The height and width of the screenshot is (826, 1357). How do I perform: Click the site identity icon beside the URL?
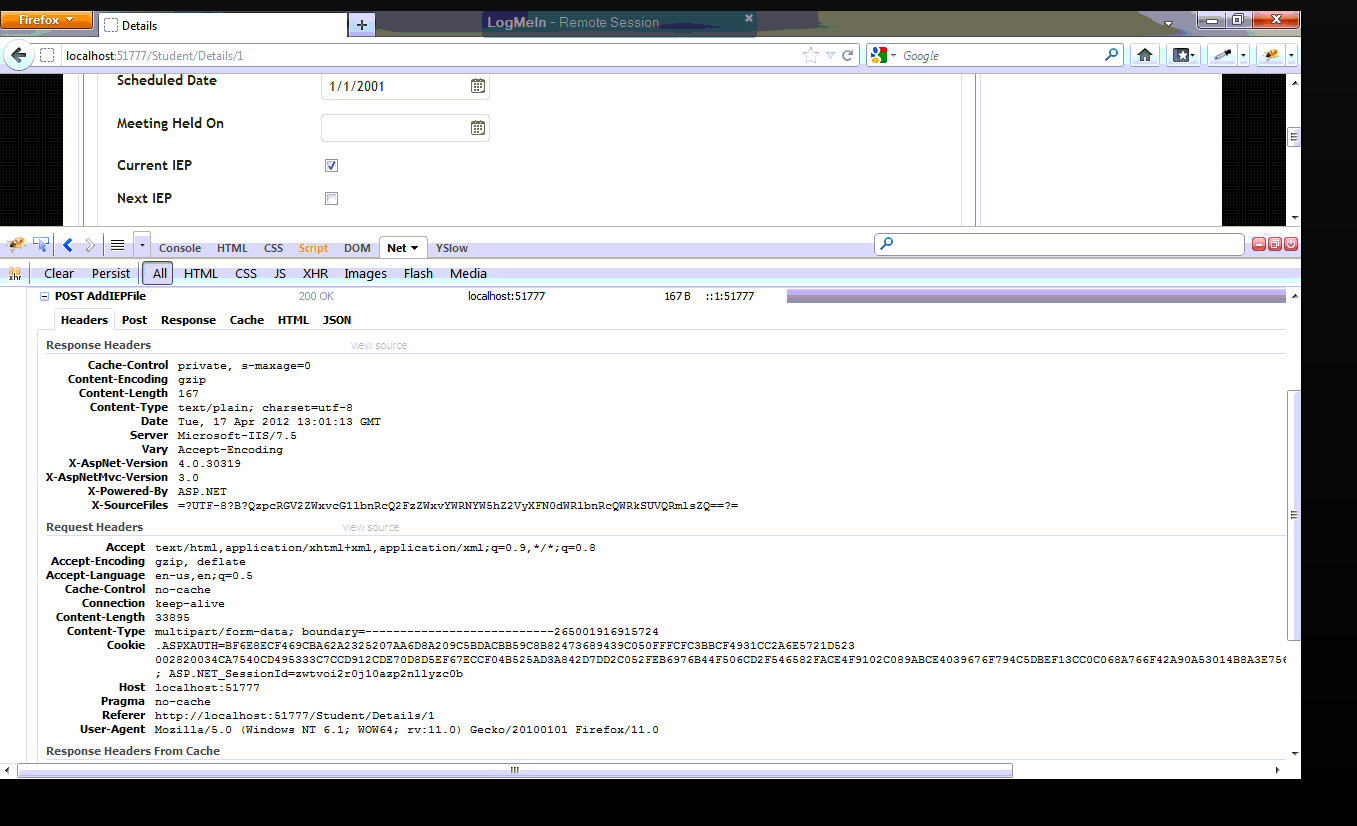pyautogui.click(x=47, y=56)
